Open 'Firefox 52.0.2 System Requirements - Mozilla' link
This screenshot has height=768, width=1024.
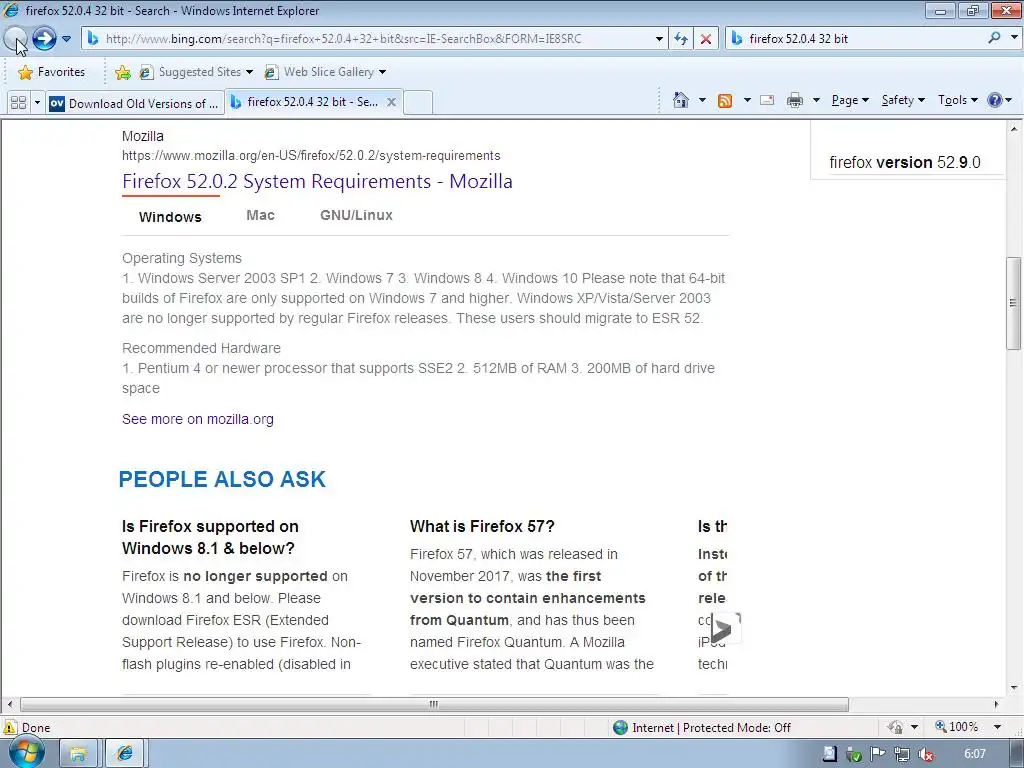click(x=317, y=181)
